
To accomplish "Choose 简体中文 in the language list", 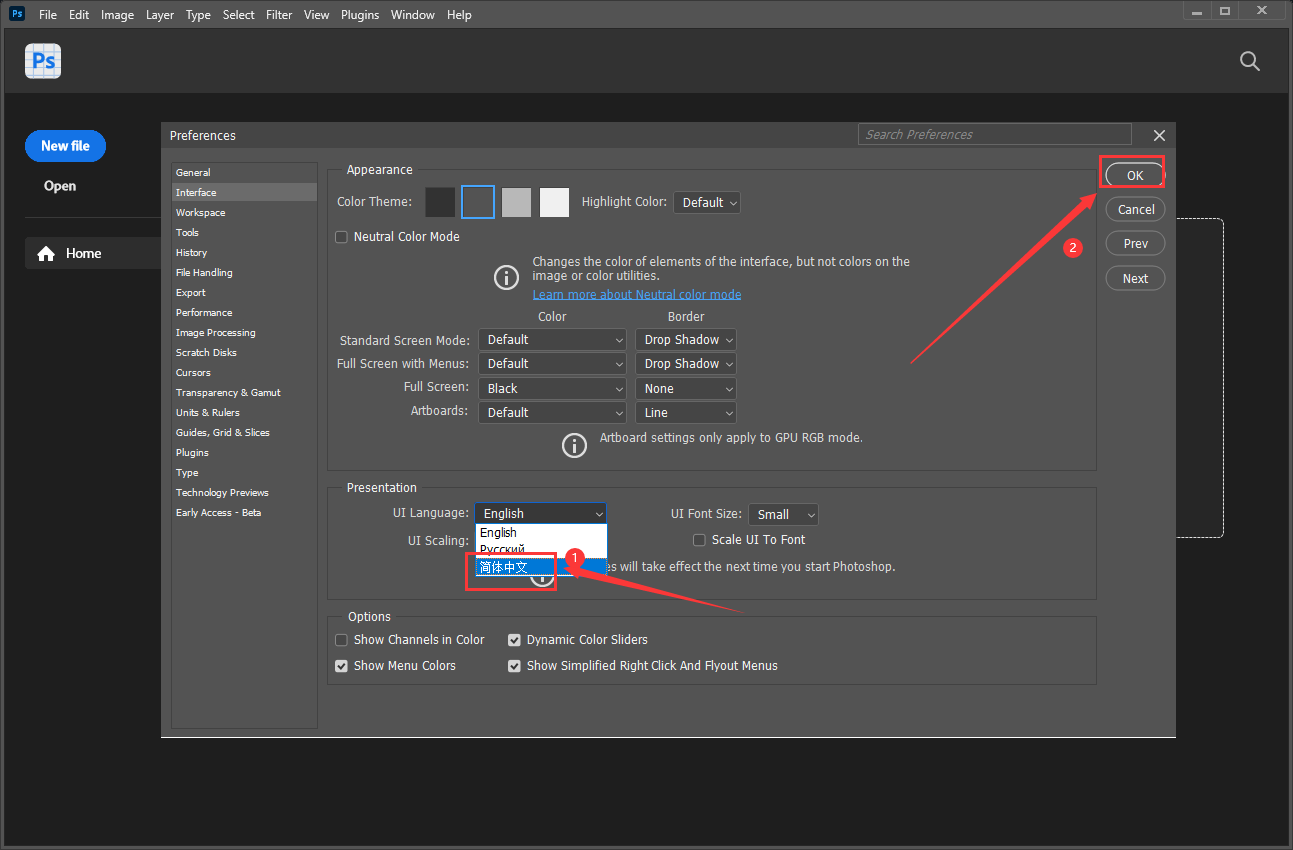I will [x=540, y=567].
